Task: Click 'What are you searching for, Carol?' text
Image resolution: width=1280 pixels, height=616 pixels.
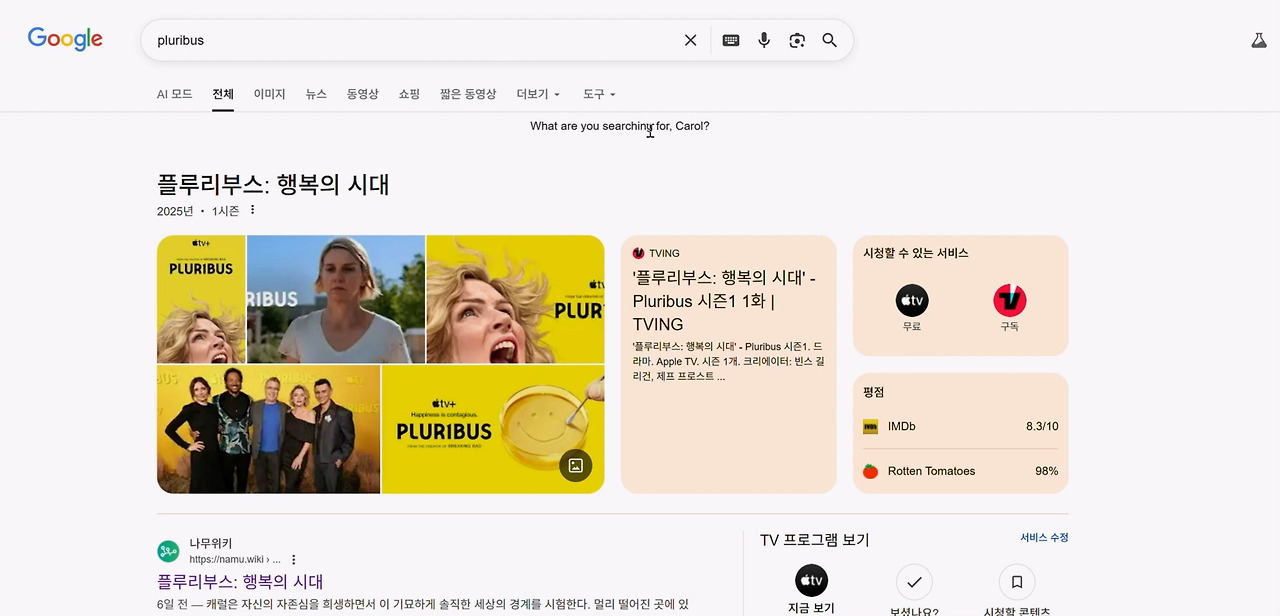Action: point(620,126)
